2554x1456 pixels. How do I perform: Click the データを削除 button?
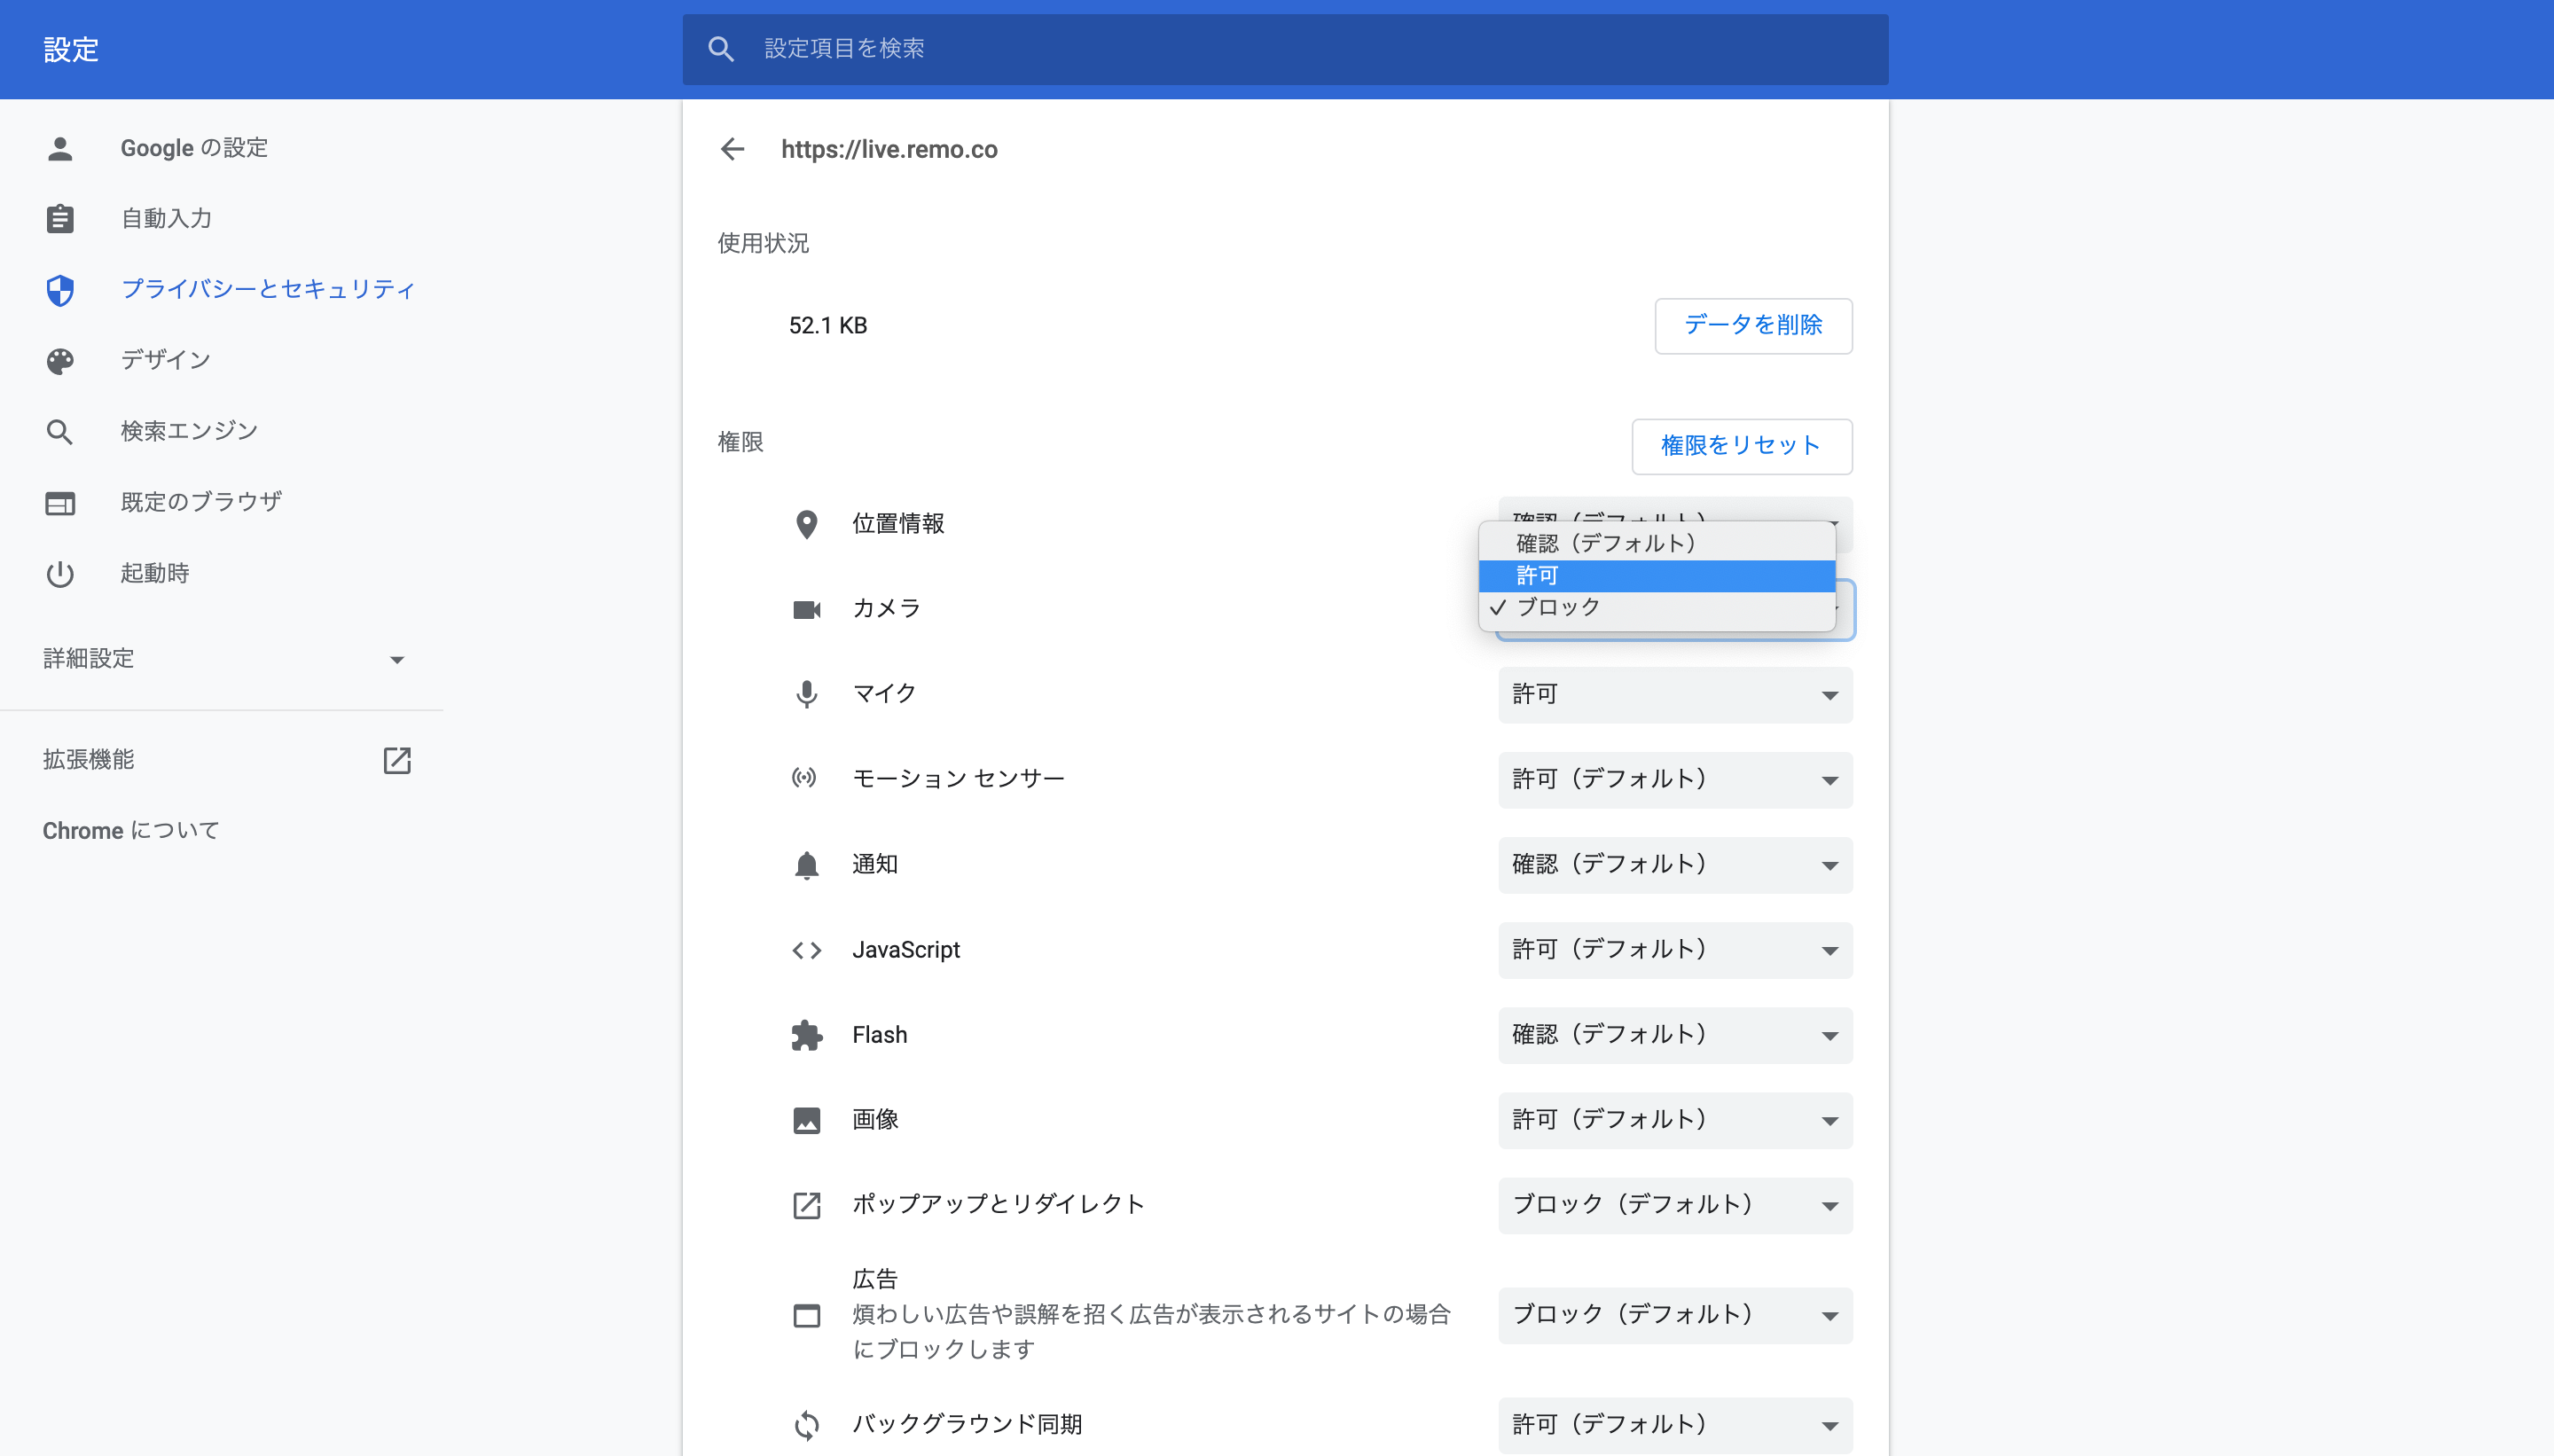tap(1752, 325)
